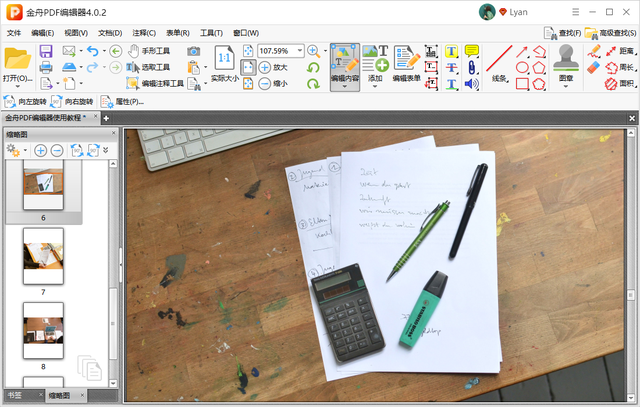Rotate view clockwise with the lower green arrow

[313, 84]
